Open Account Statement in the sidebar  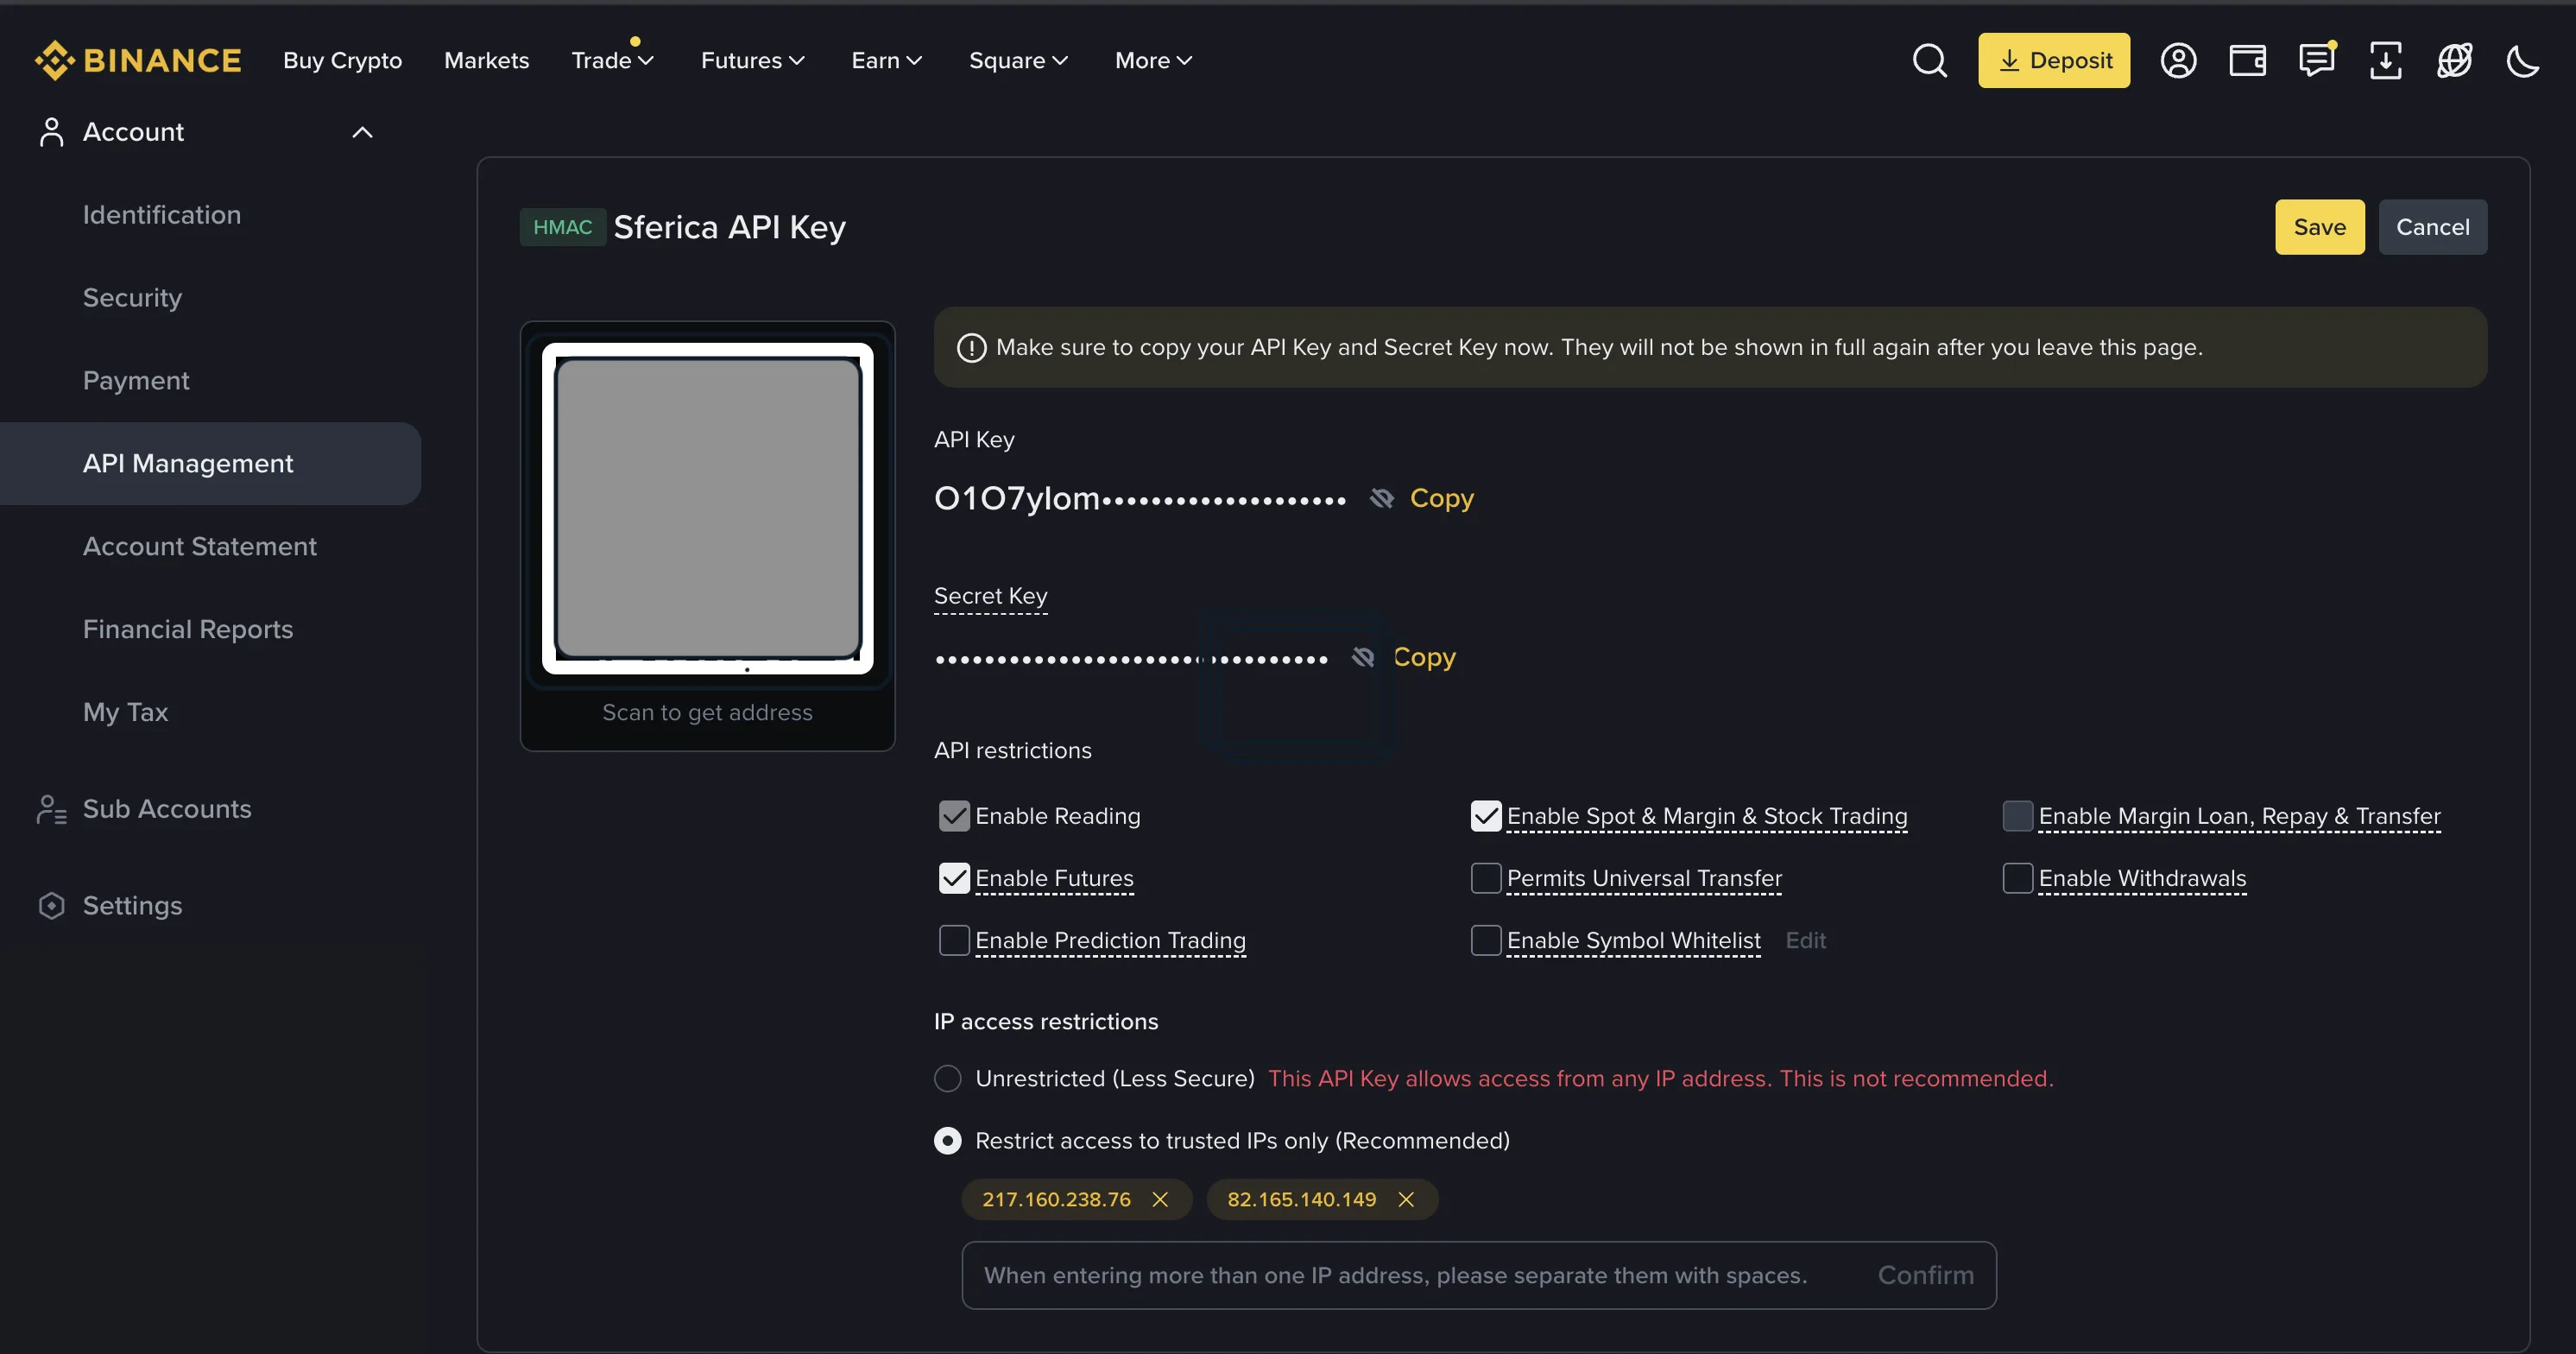[199, 547]
